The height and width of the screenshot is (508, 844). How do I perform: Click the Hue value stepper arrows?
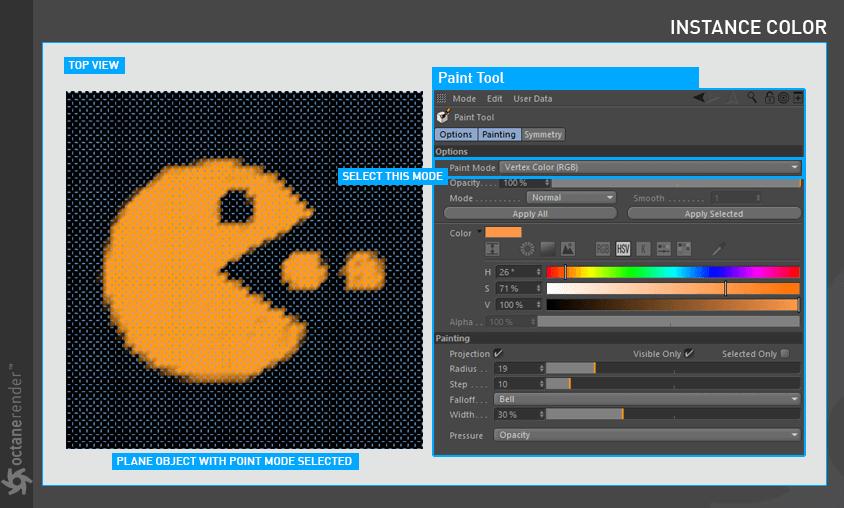(x=538, y=272)
